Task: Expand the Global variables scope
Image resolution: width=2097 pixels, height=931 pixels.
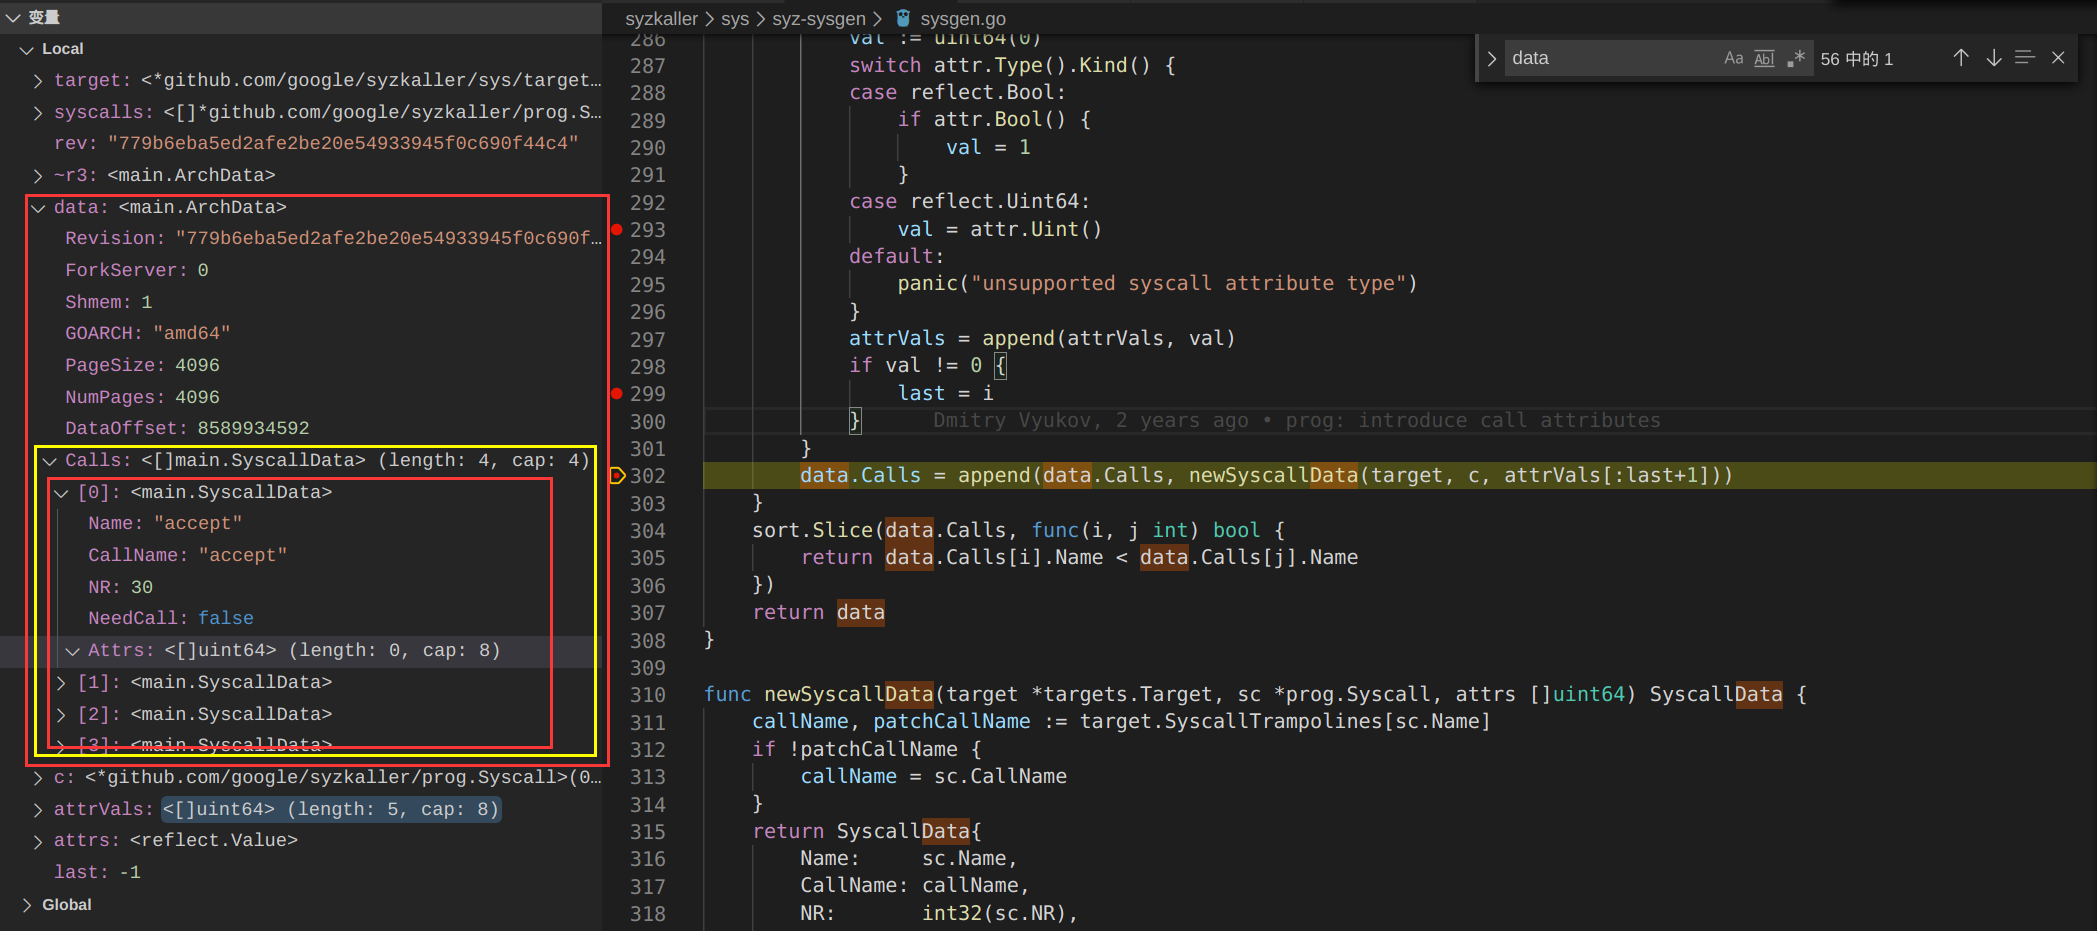Action: [x=27, y=905]
